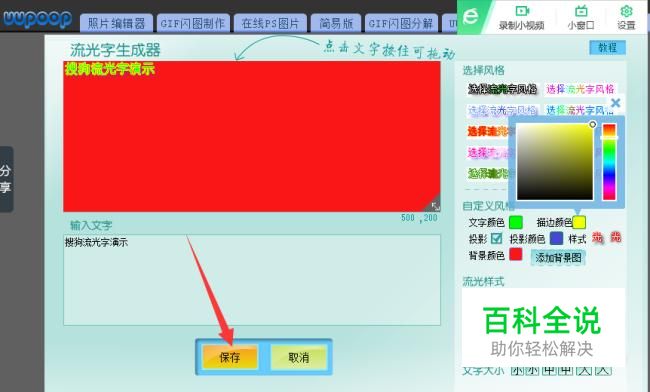Click into the 输入文字 text area
Viewport: 650px width, 392px height.
click(x=252, y=280)
